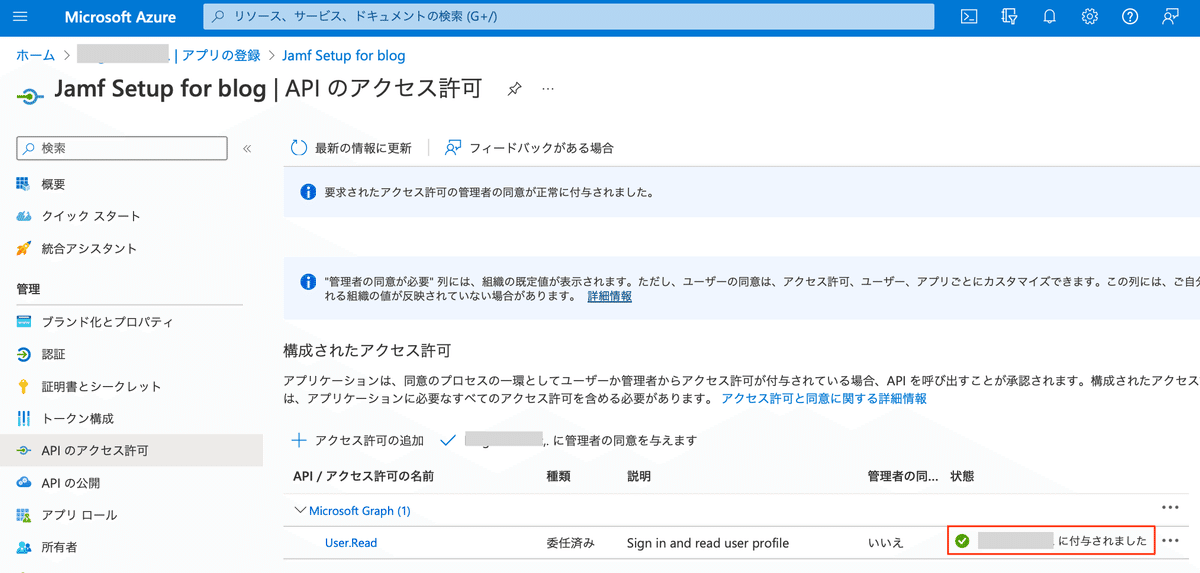The height and width of the screenshot is (573, 1200).
Task: Click the 種類 column header
Action: click(x=558, y=476)
